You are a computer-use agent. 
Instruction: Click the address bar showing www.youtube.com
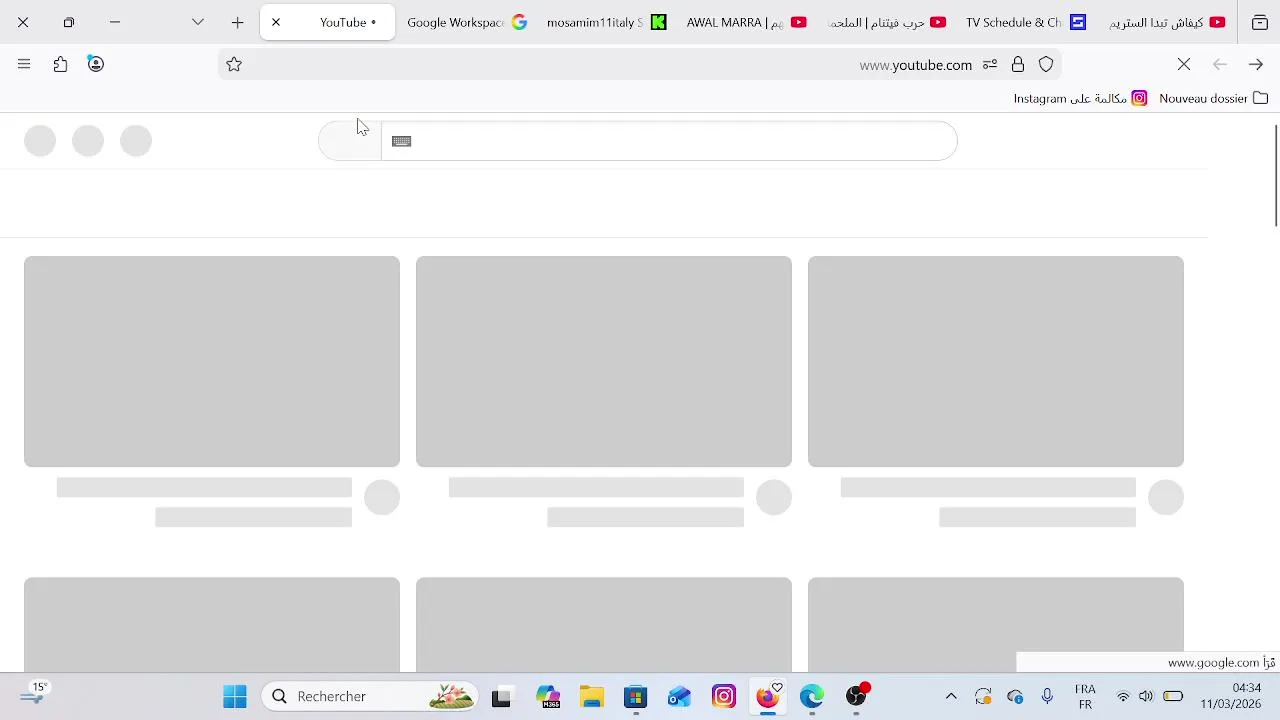point(640,65)
